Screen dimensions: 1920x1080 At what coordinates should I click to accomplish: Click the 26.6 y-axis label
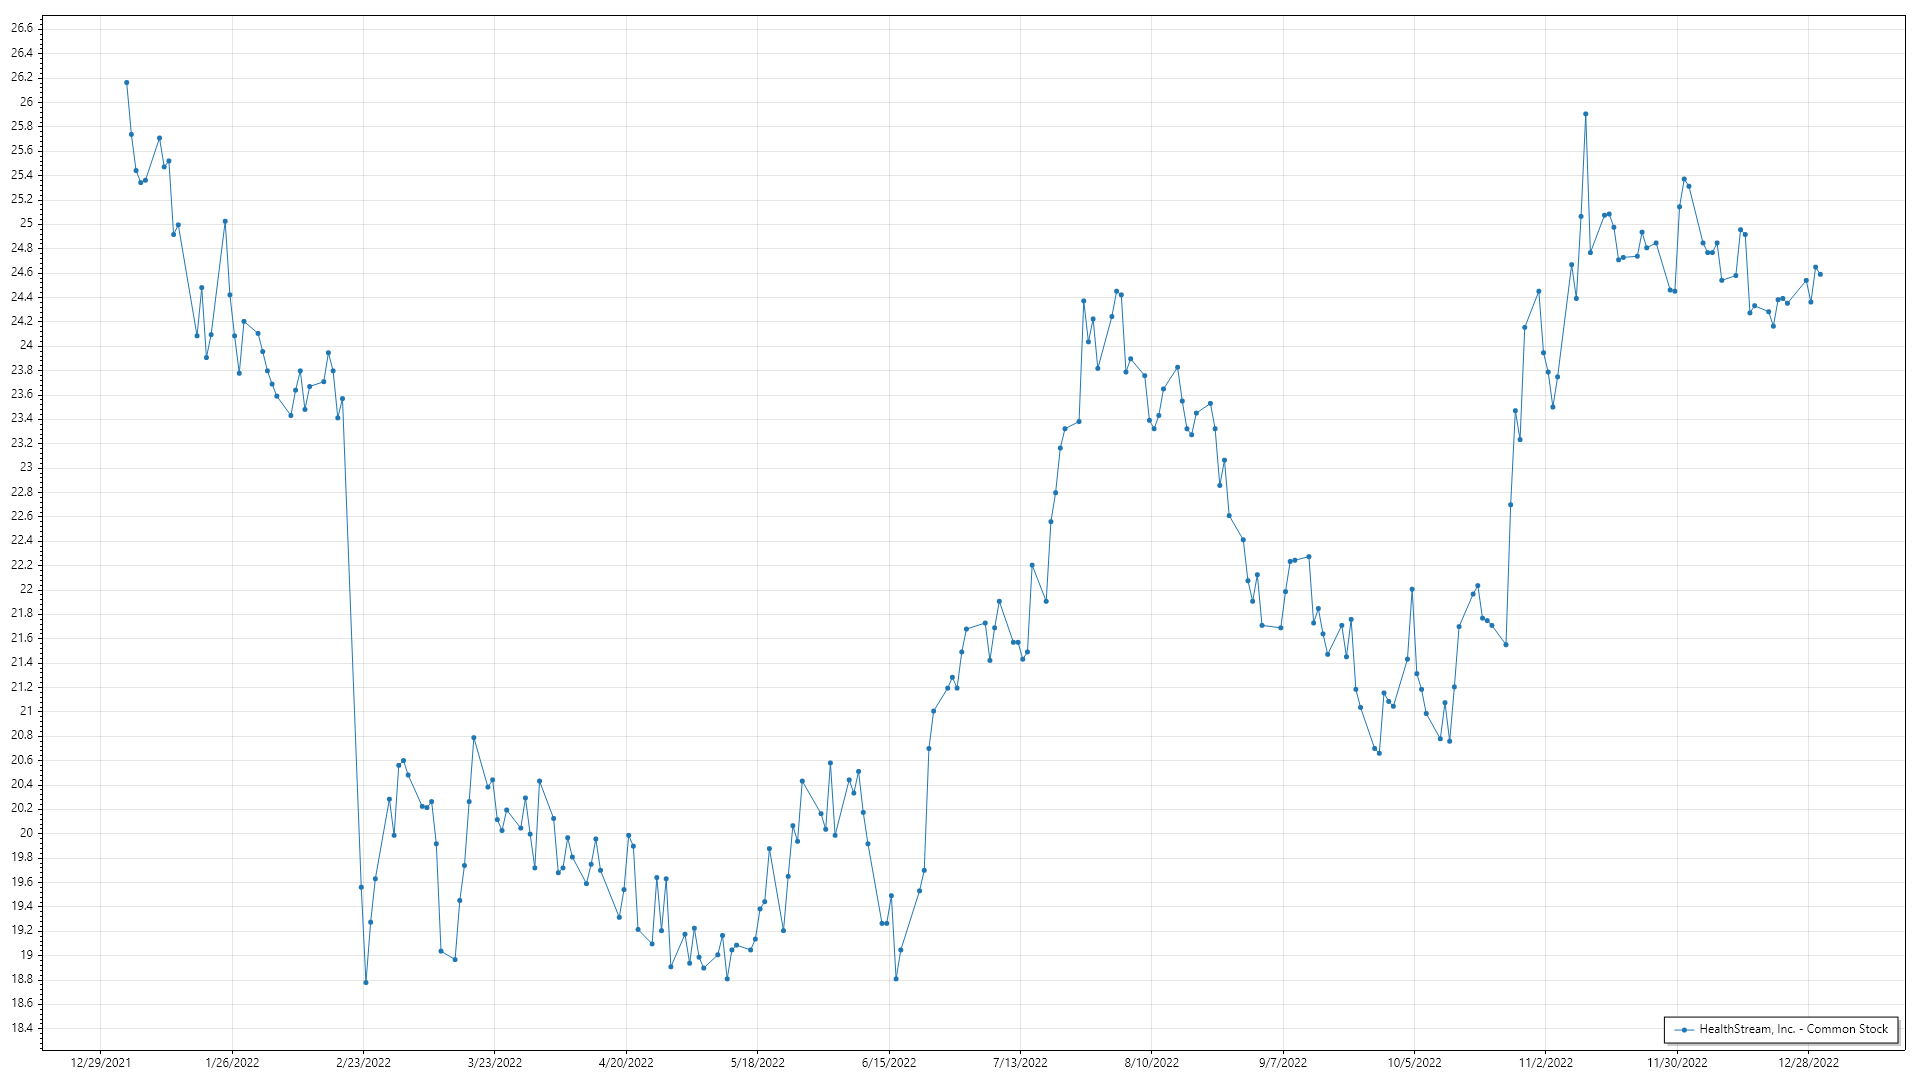tap(22, 28)
